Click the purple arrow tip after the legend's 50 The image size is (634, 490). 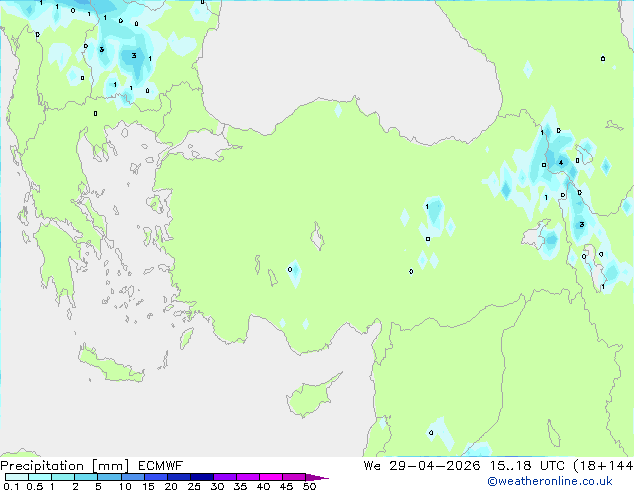[x=317, y=477]
